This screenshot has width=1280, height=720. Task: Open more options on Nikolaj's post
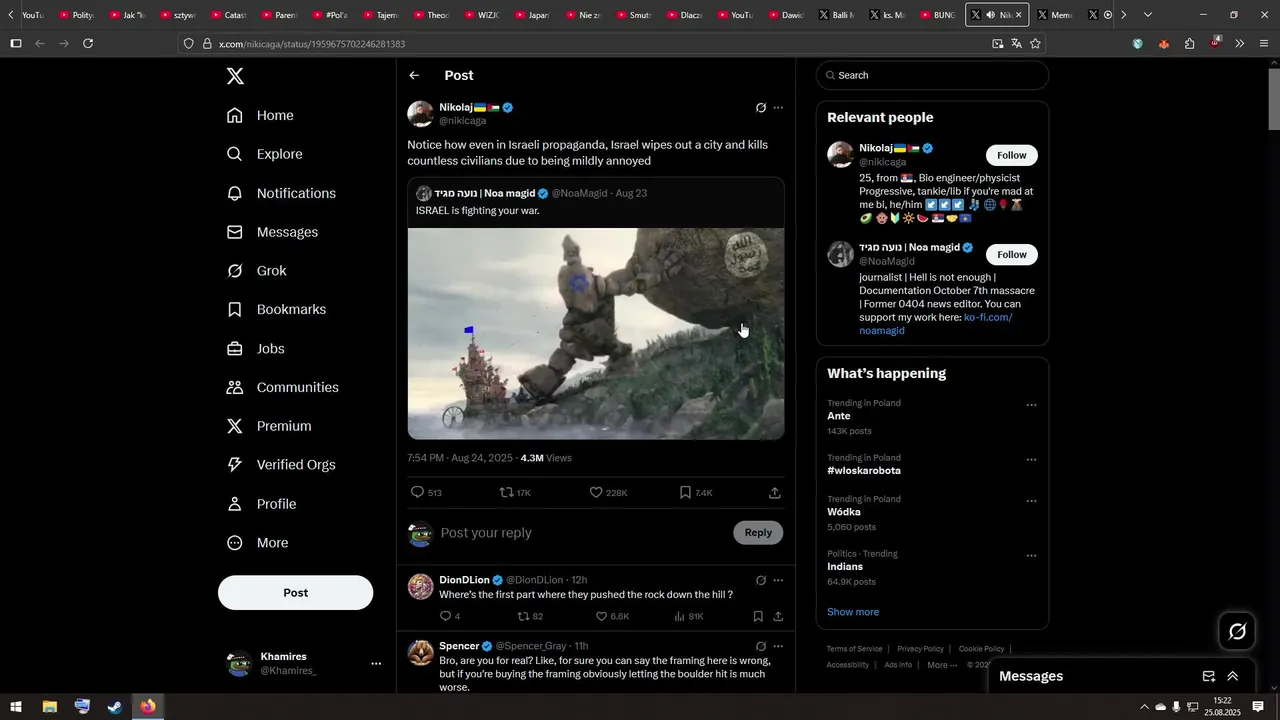coord(778,108)
